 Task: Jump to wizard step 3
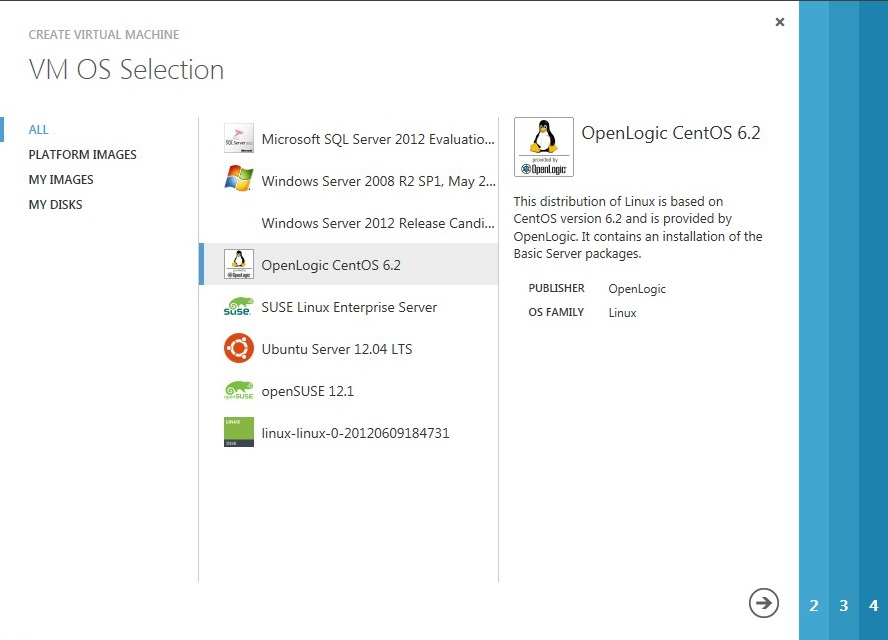point(844,606)
